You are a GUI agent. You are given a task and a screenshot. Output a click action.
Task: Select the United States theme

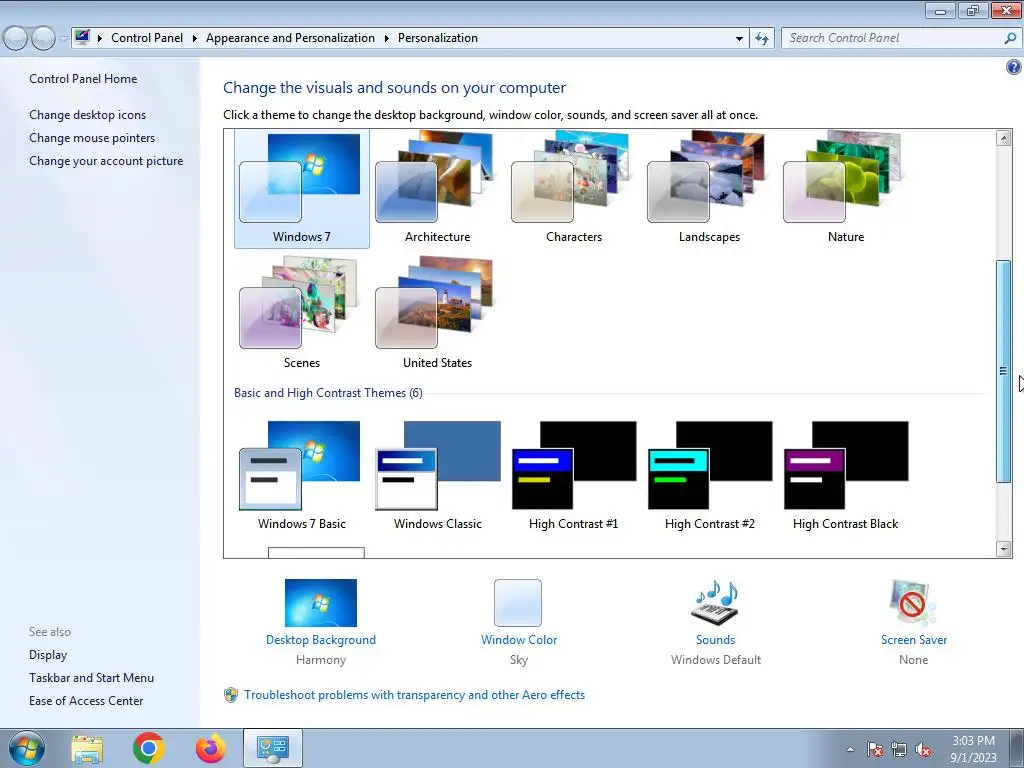tap(437, 313)
